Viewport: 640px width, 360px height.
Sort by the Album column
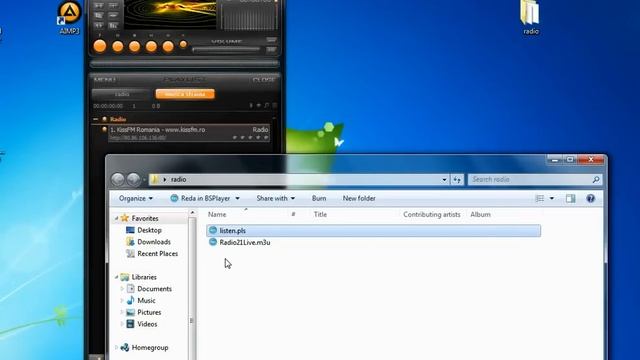[x=480, y=214]
